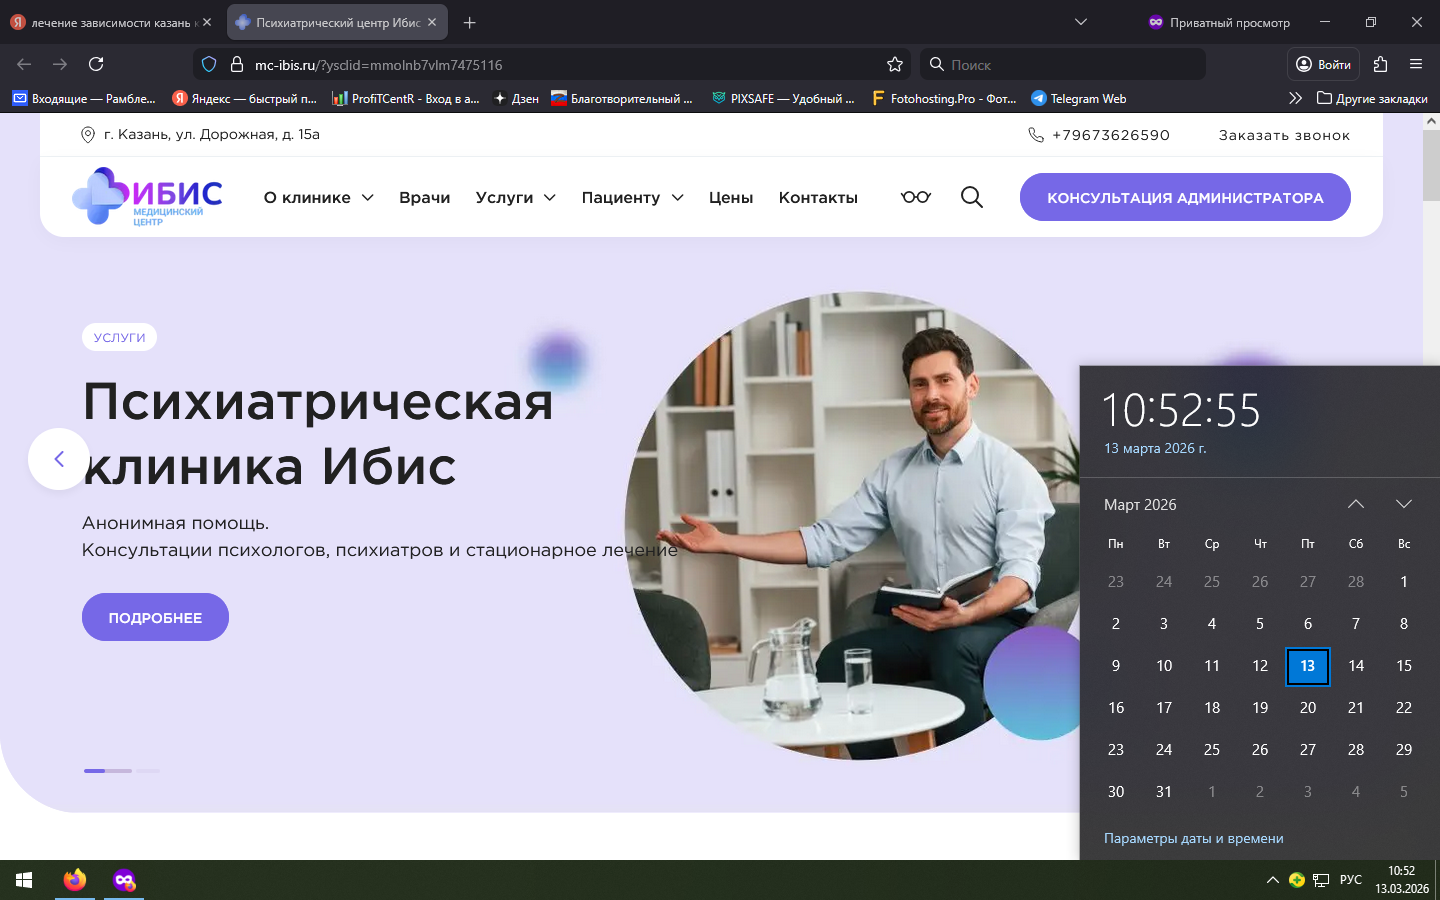Open the Врачи menu item

pos(424,198)
